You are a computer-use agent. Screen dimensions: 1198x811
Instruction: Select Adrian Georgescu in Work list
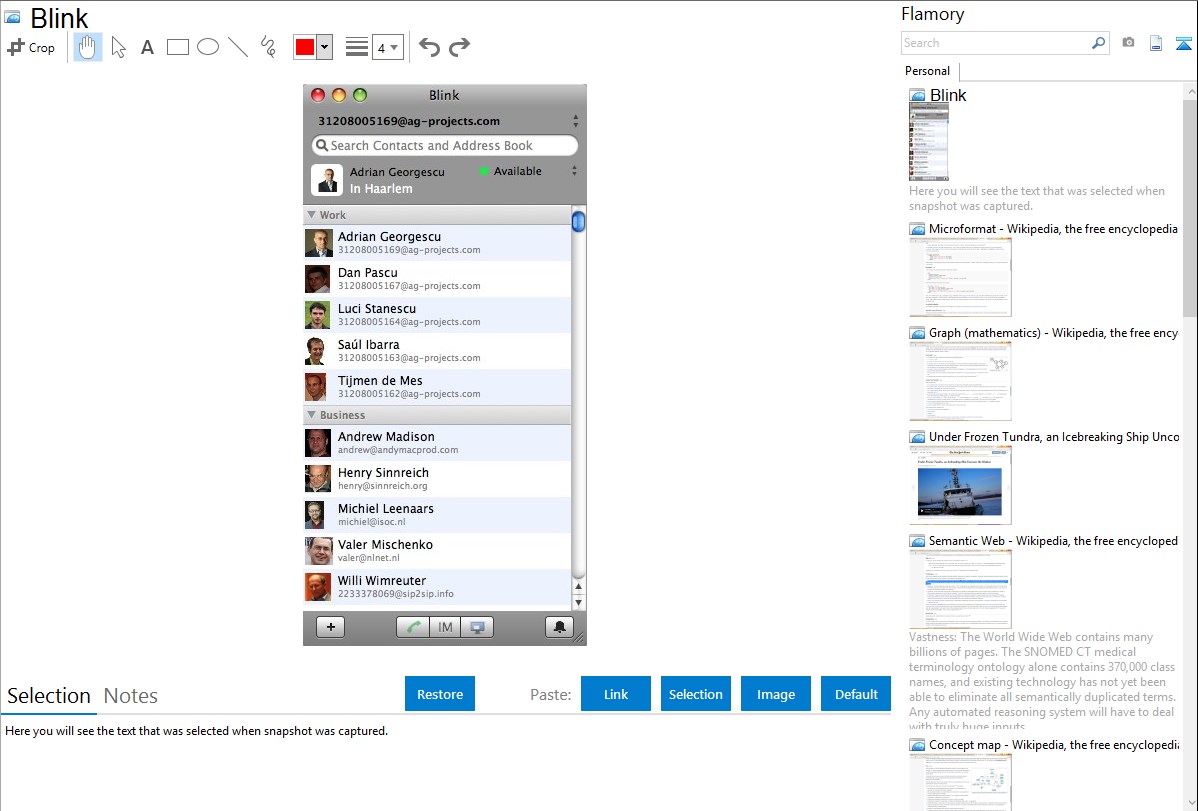[x=437, y=243]
